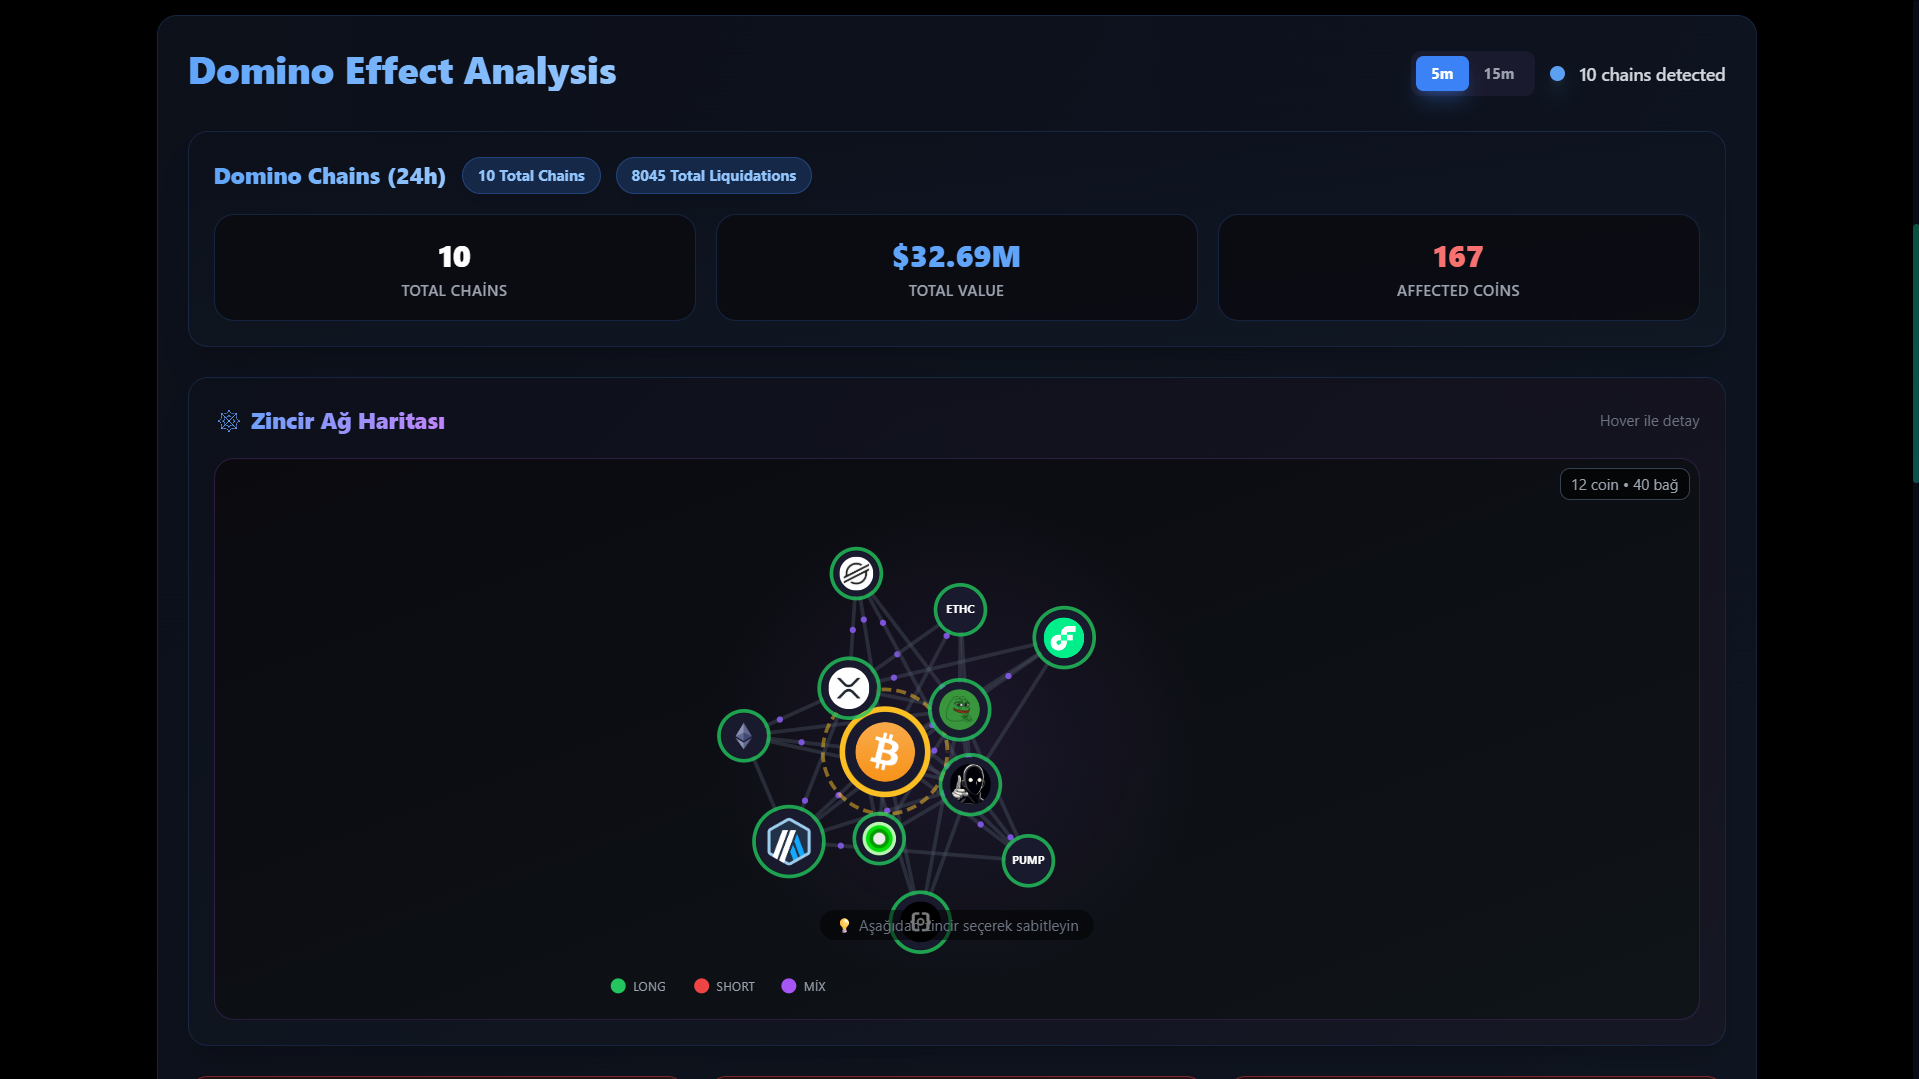Click the Bitcoin node in the network map
Viewport: 1919px width, 1079px height.
click(884, 752)
